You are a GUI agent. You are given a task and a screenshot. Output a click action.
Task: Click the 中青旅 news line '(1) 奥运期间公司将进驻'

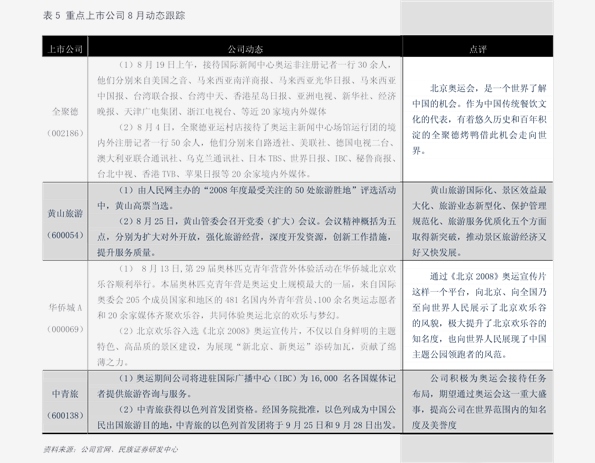[257, 378]
